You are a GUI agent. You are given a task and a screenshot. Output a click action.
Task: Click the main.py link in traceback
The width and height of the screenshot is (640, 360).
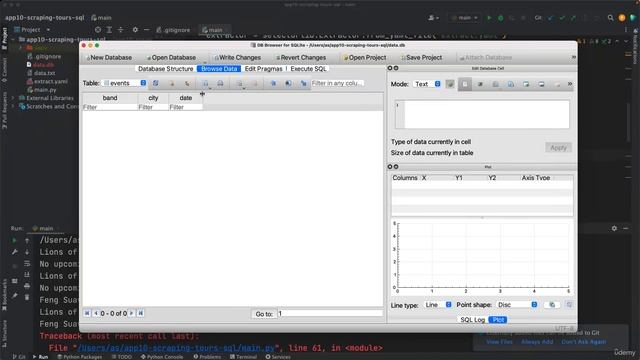176,348
